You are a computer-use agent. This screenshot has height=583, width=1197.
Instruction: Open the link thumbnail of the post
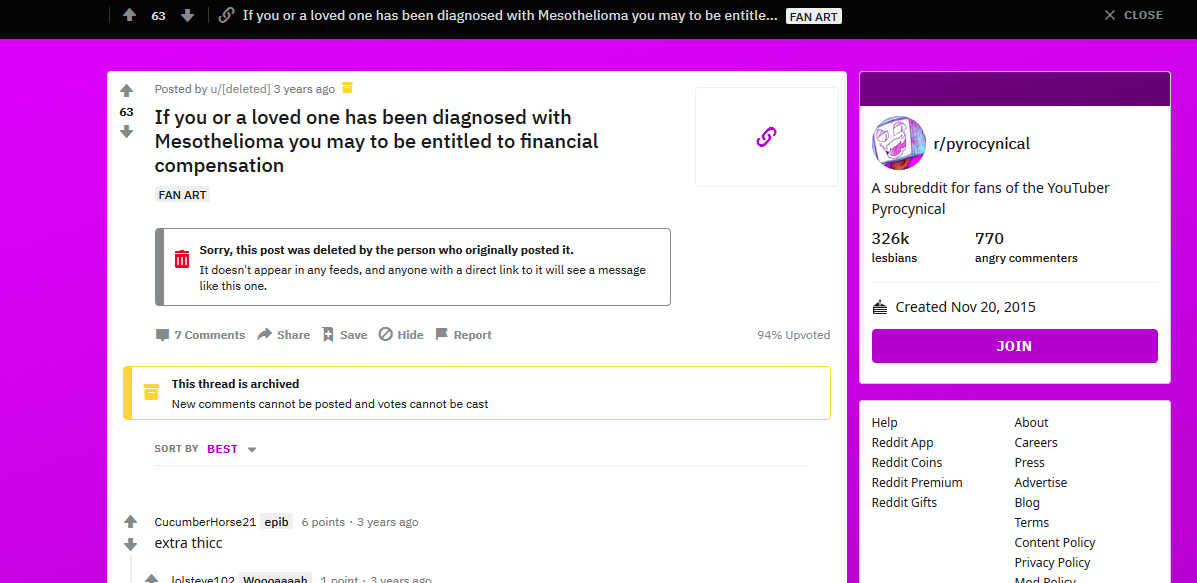pos(766,137)
